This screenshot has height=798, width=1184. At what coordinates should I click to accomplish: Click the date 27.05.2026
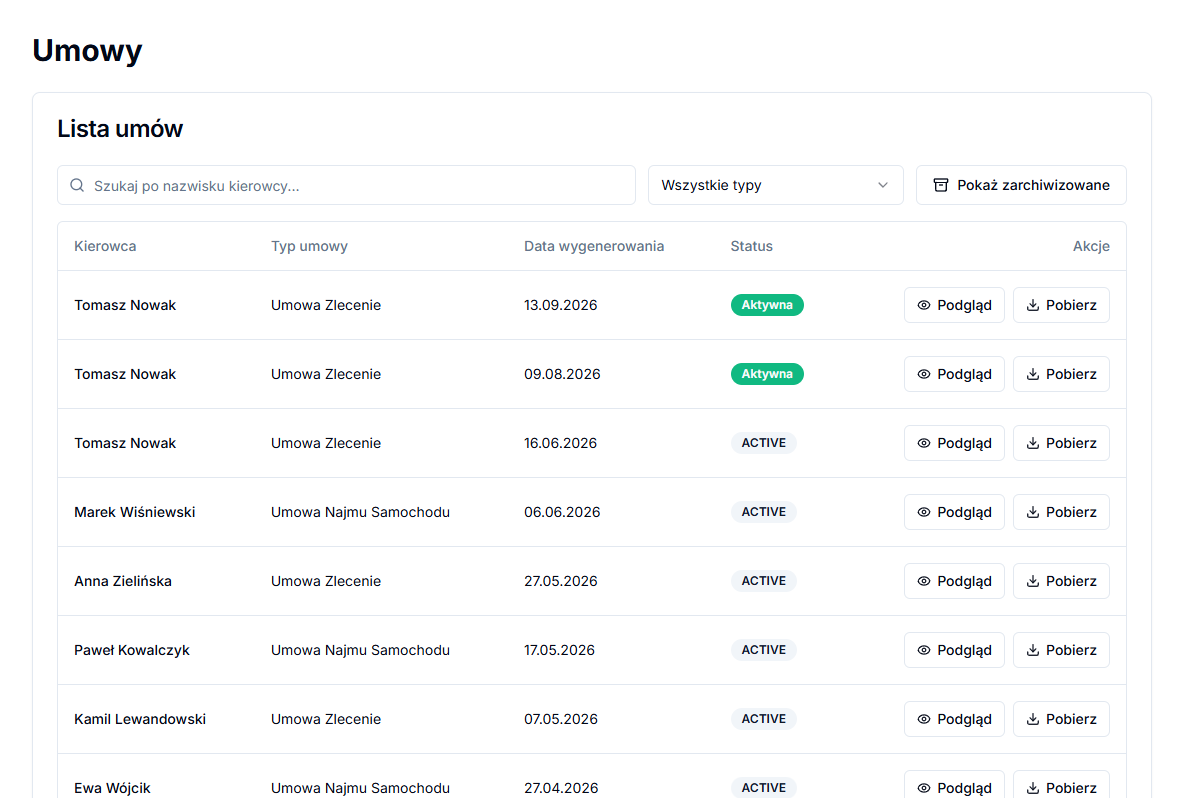click(x=560, y=581)
